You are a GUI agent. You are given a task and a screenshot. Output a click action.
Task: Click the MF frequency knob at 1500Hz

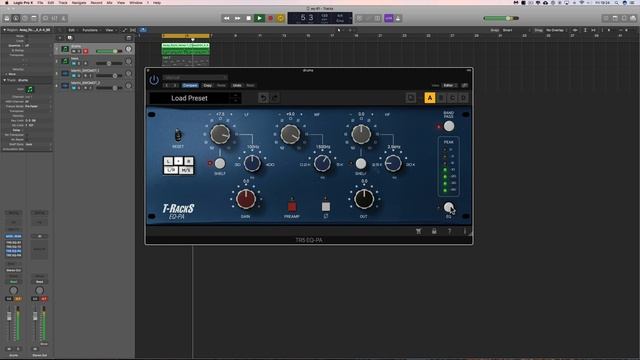click(x=322, y=163)
